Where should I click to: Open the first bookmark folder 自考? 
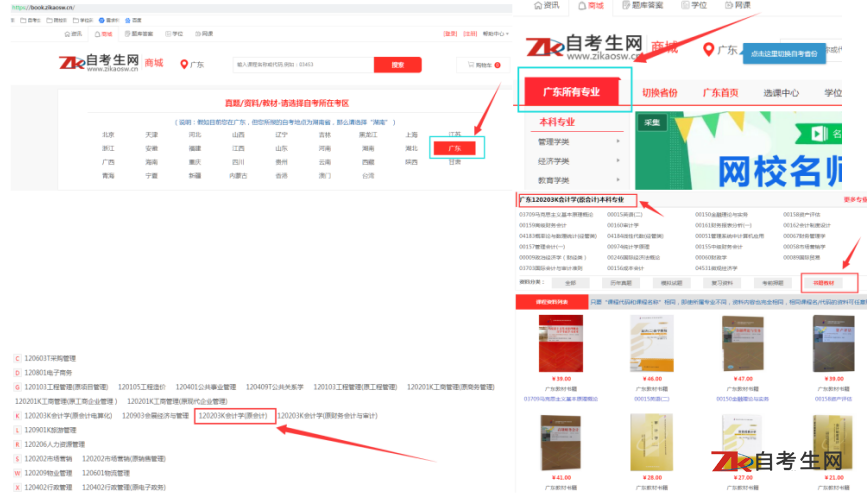pos(30,20)
